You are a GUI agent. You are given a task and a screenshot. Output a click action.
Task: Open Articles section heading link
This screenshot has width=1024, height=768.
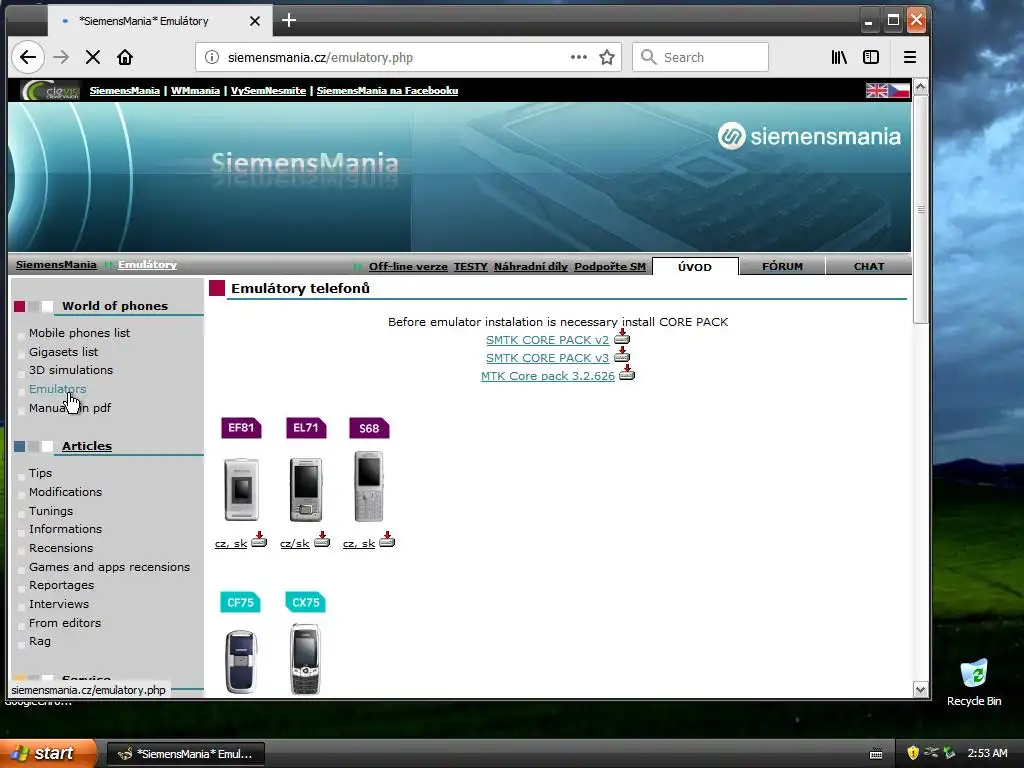pyautogui.click(x=87, y=446)
